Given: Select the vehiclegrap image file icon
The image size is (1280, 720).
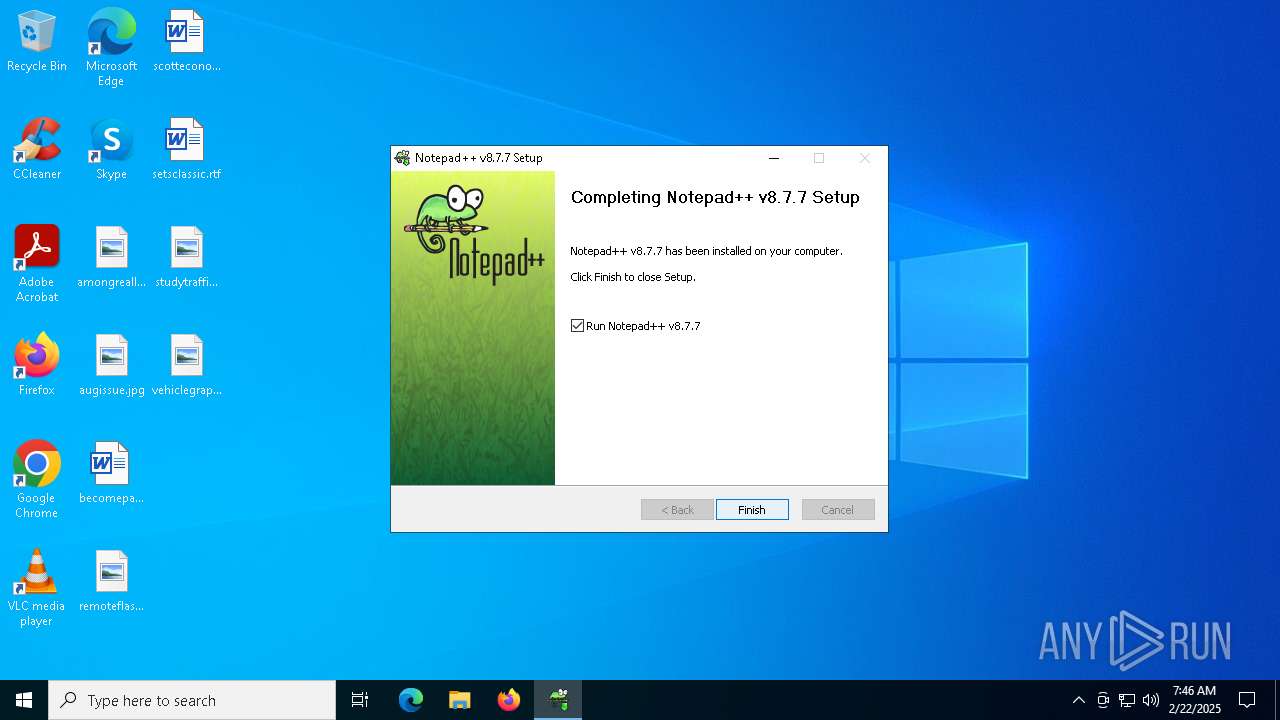Looking at the screenshot, I should pos(186,365).
